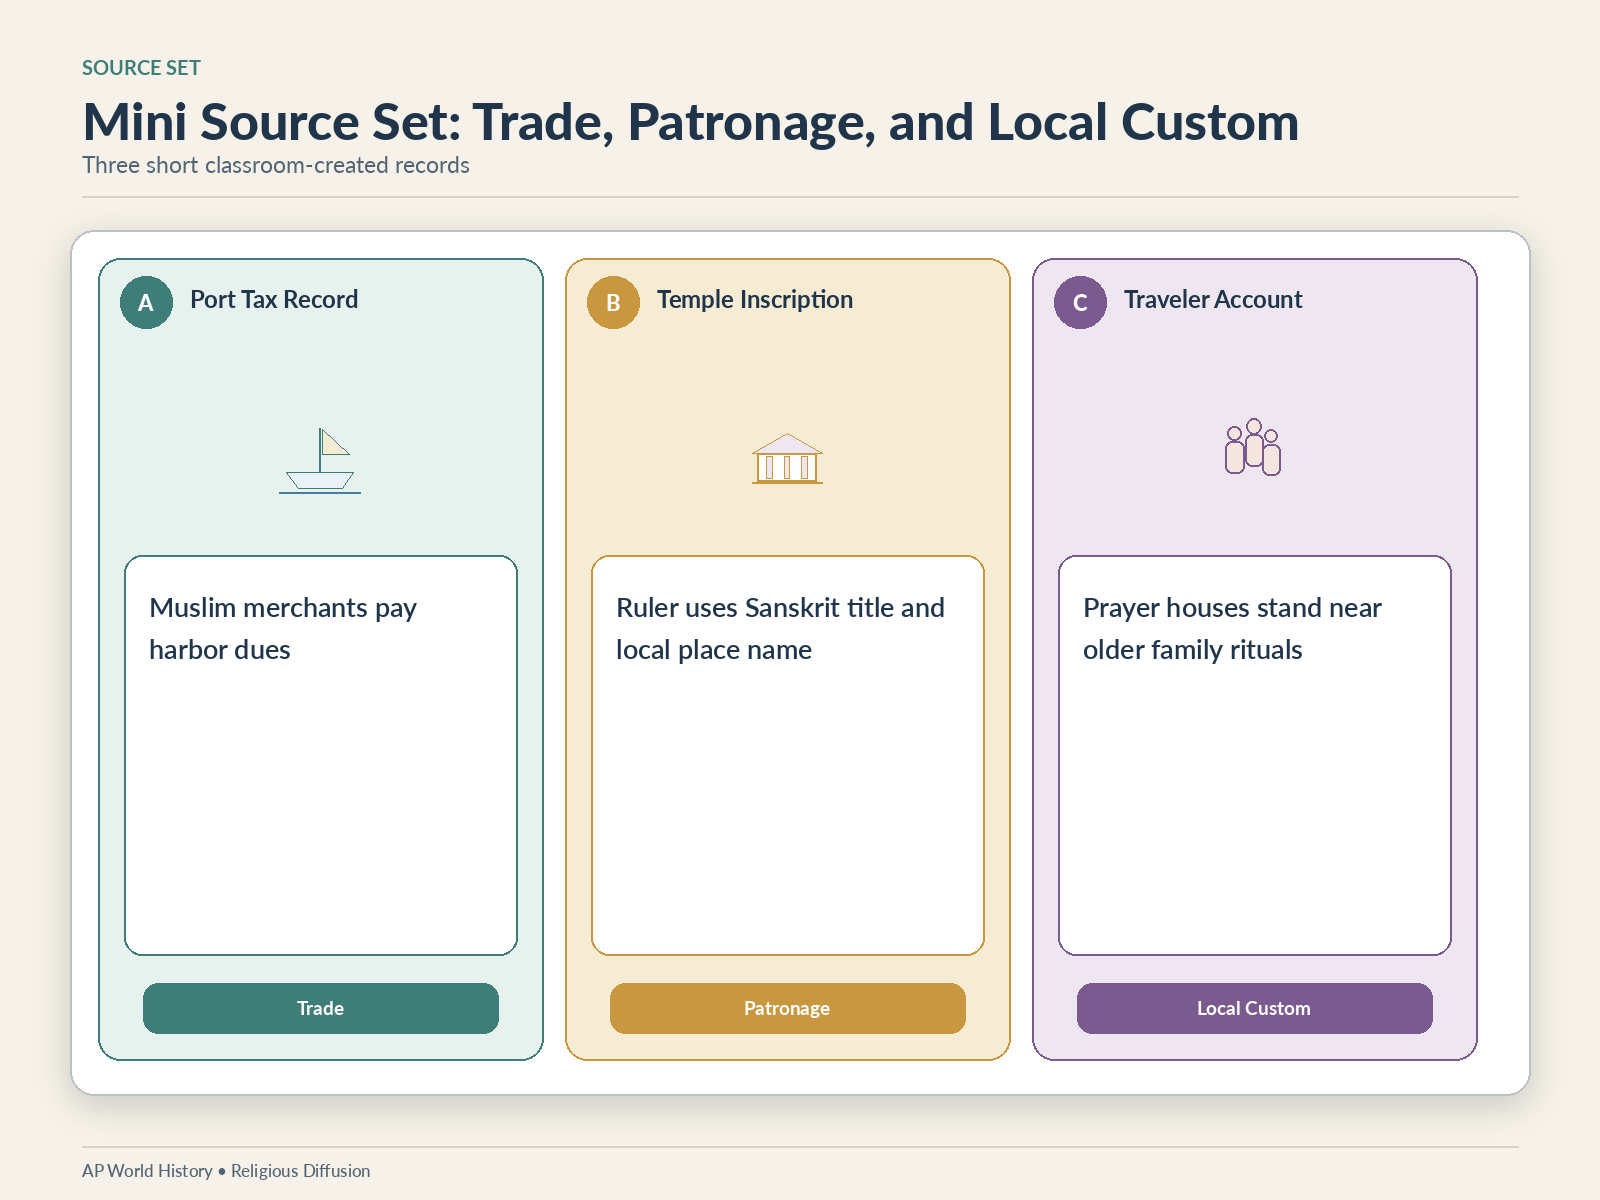
Task: Click the temple building icon
Action: [x=788, y=459]
